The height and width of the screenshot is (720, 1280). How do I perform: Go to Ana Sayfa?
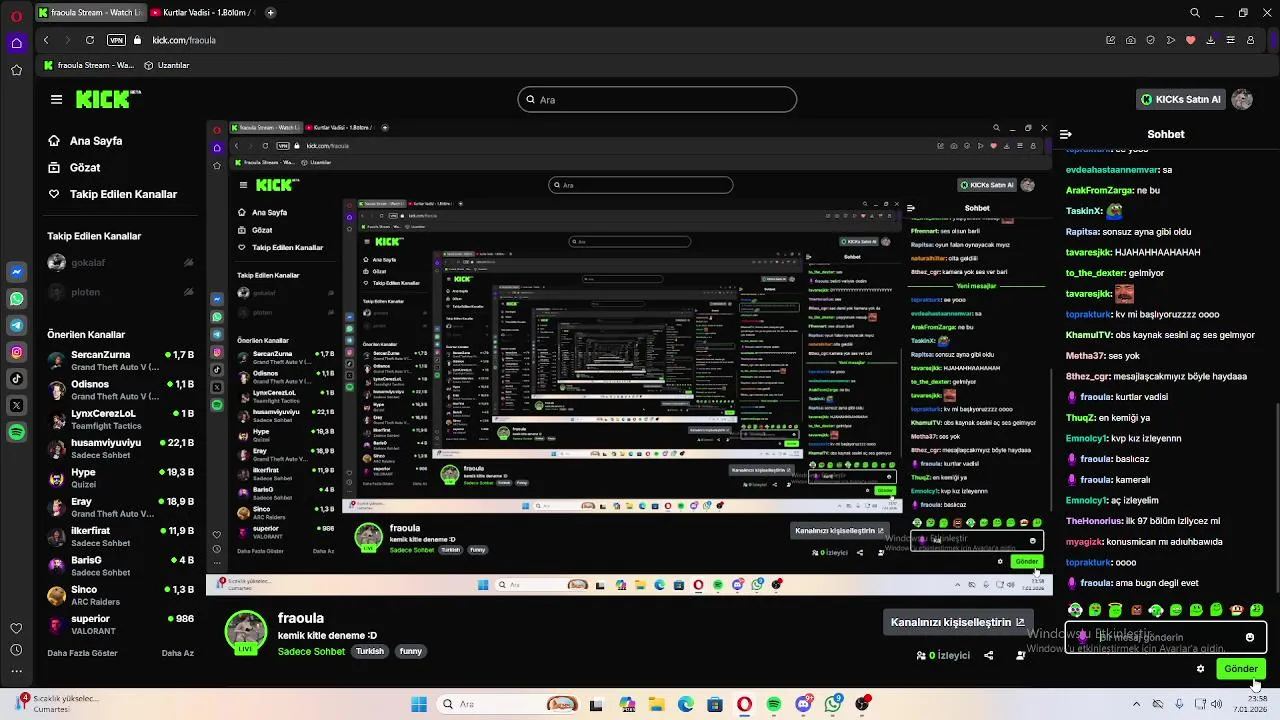[x=85, y=141]
